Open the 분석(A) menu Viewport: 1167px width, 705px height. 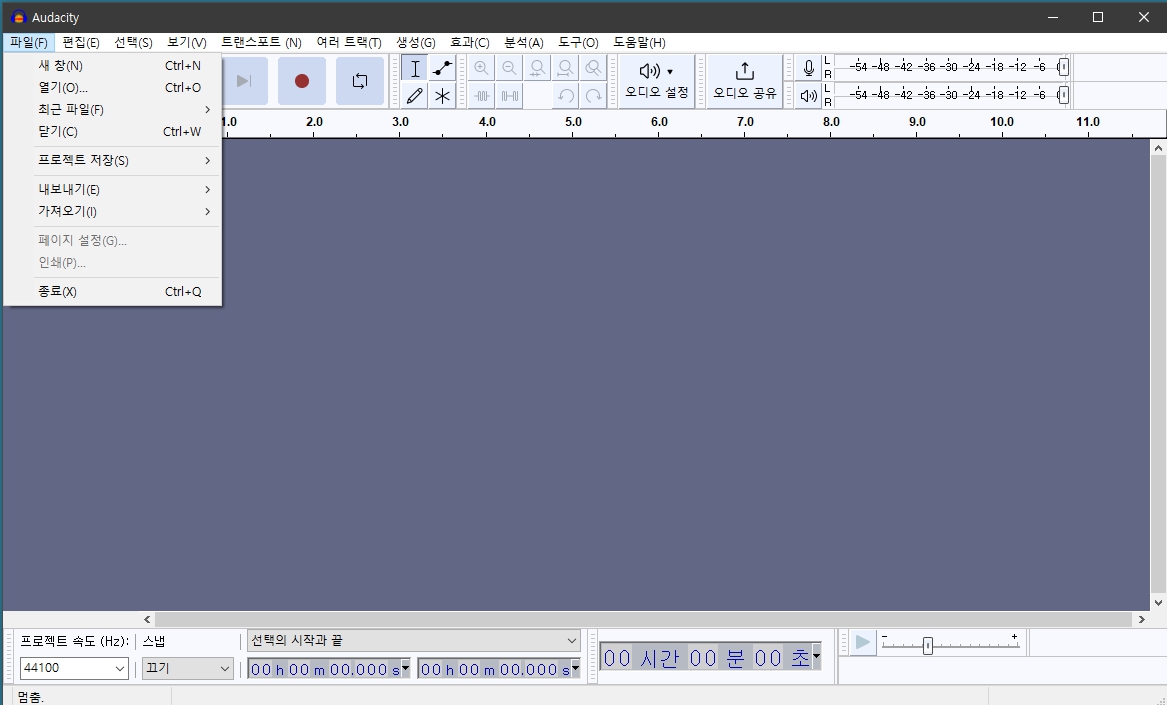[x=524, y=42]
